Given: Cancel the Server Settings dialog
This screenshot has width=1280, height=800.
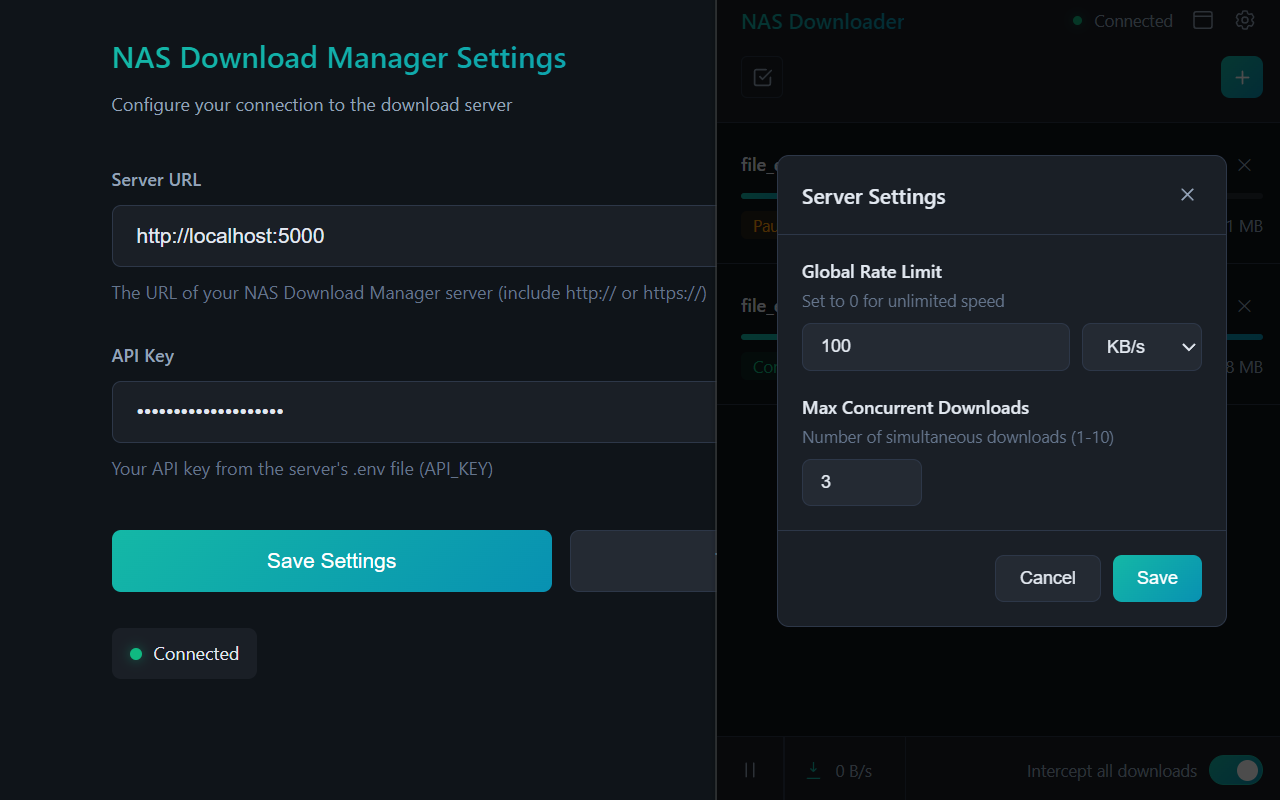Looking at the screenshot, I should tap(1048, 578).
